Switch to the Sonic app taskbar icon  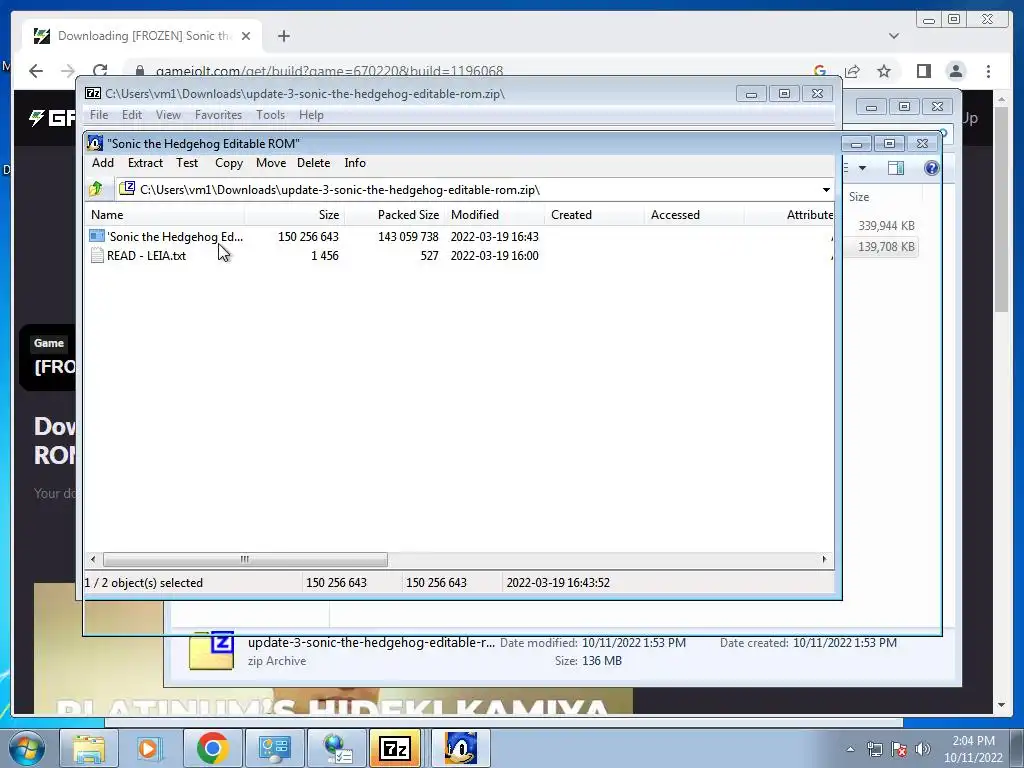460,748
